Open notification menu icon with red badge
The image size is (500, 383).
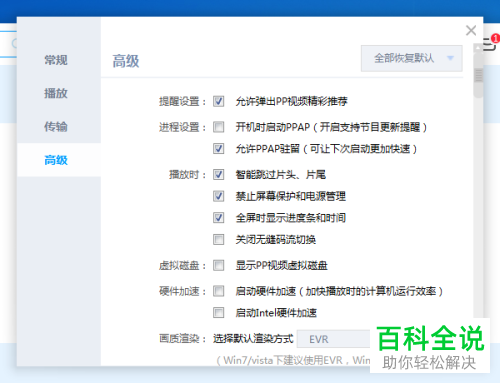click(490, 43)
